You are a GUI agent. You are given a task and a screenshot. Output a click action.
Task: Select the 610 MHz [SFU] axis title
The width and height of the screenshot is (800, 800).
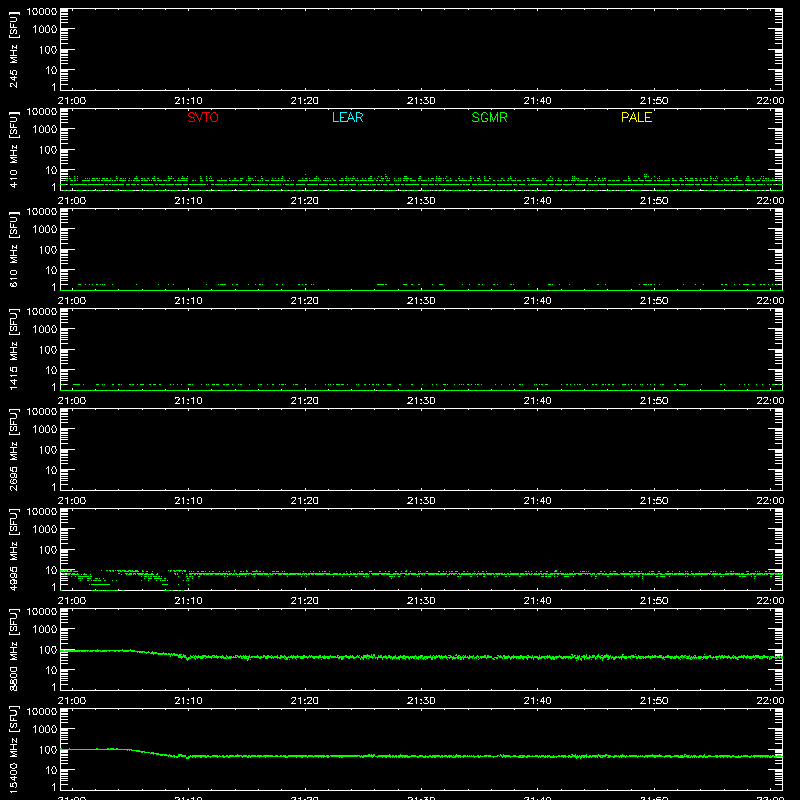click(x=13, y=249)
